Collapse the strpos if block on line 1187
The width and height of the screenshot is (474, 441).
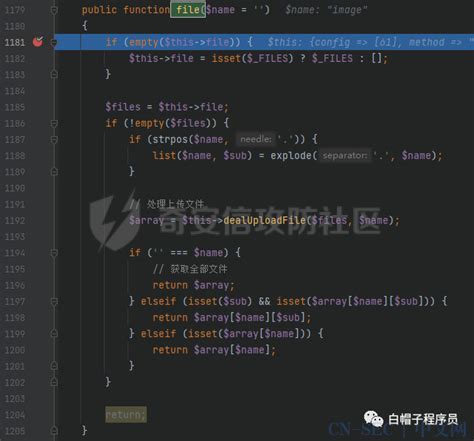(54, 140)
